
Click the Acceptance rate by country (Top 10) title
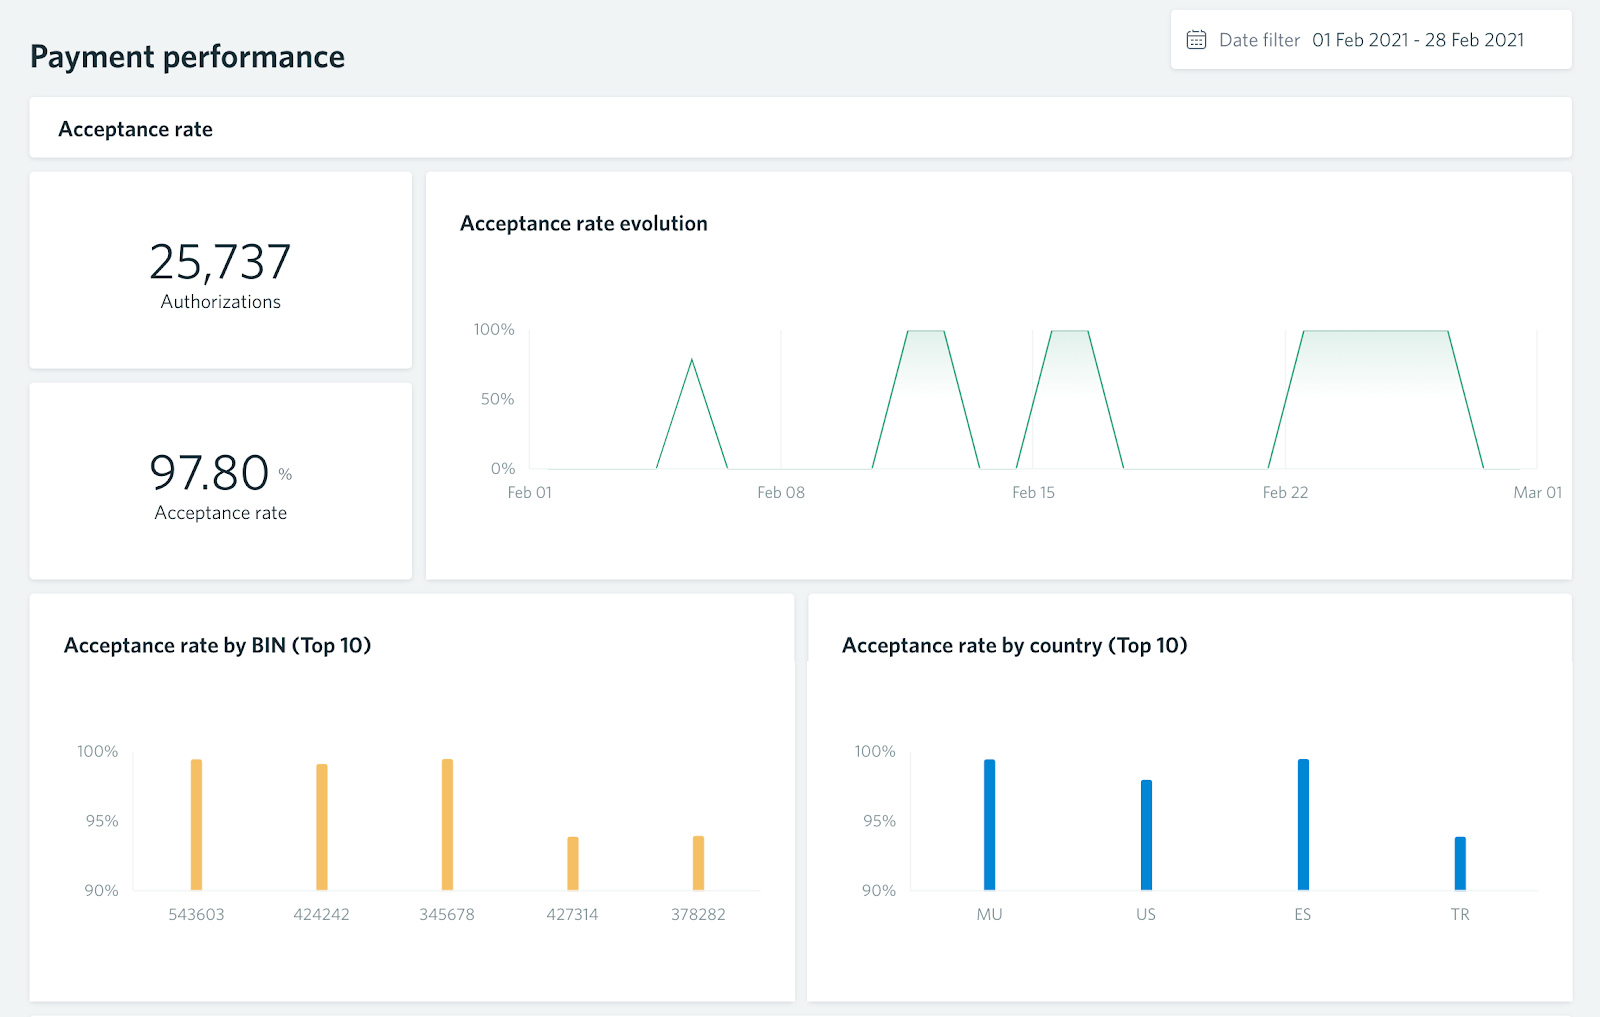tap(1014, 645)
